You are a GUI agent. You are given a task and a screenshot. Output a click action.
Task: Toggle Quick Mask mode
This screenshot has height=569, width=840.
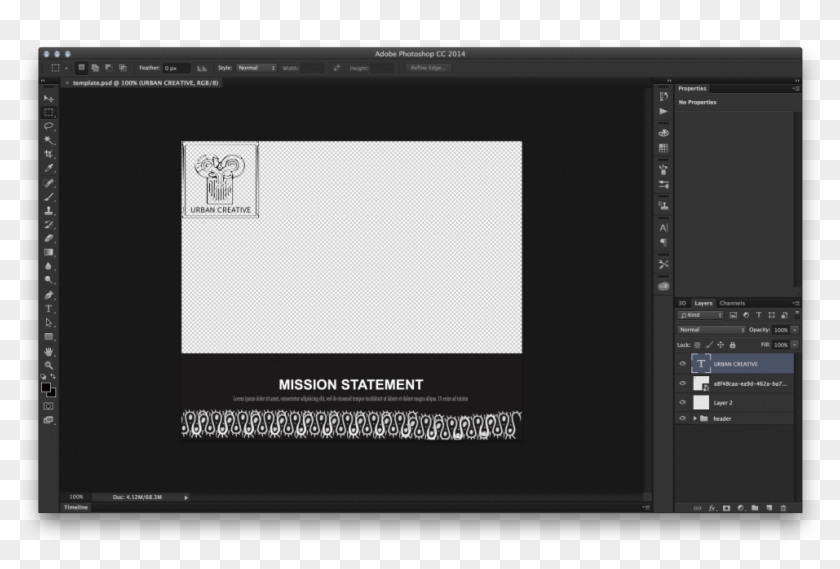[x=49, y=407]
